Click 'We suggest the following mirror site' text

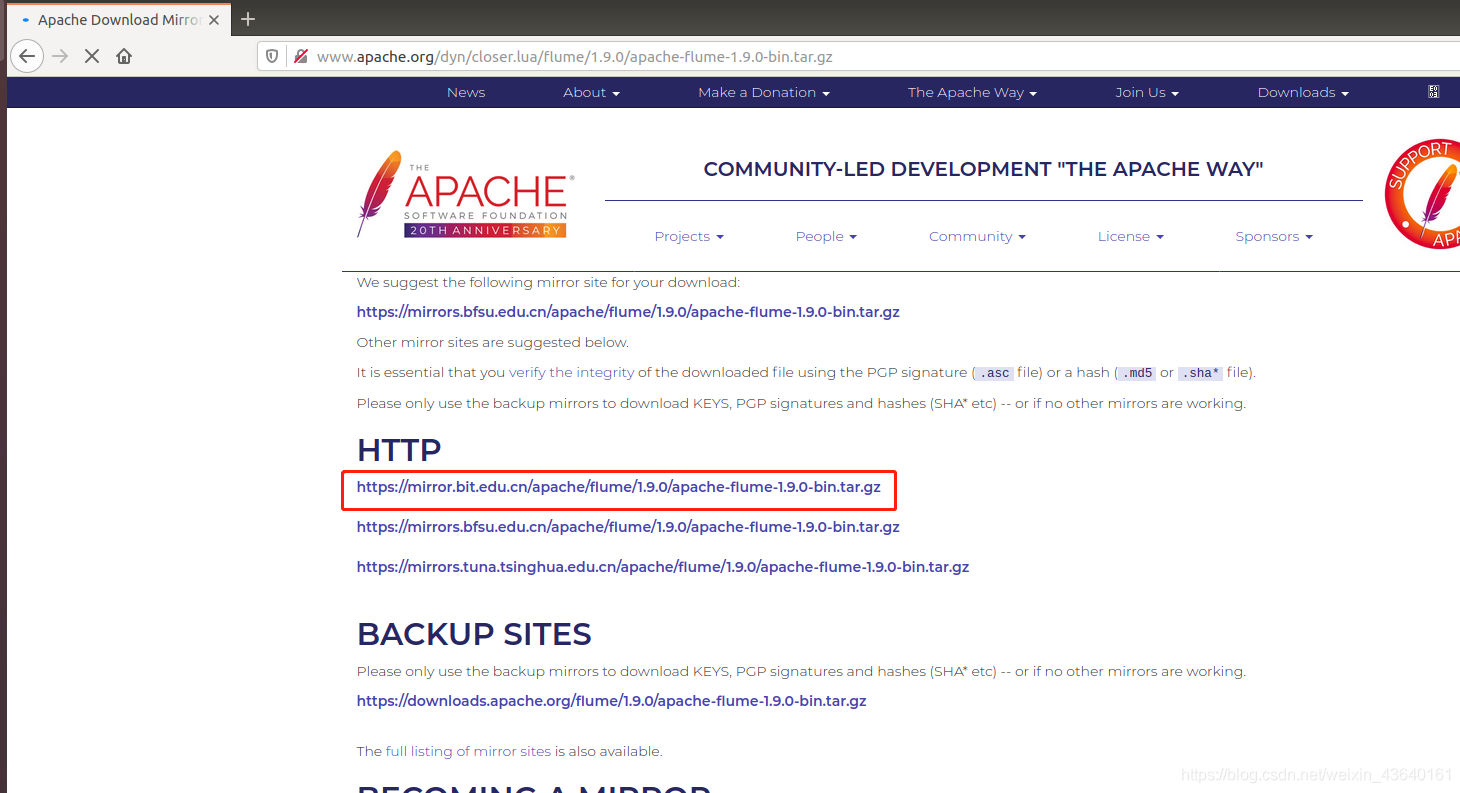pyautogui.click(x=548, y=282)
